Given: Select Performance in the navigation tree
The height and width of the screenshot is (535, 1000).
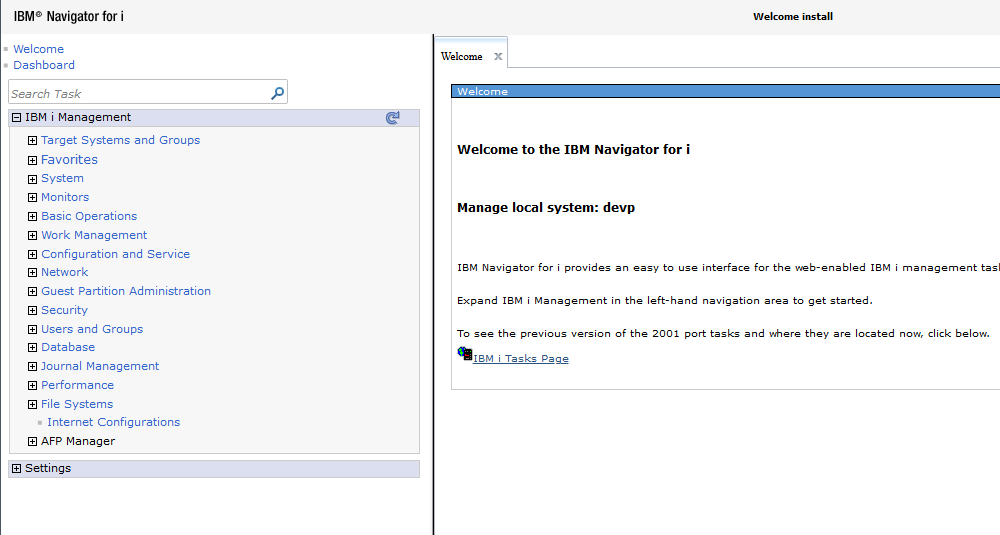Looking at the screenshot, I should tap(77, 385).
